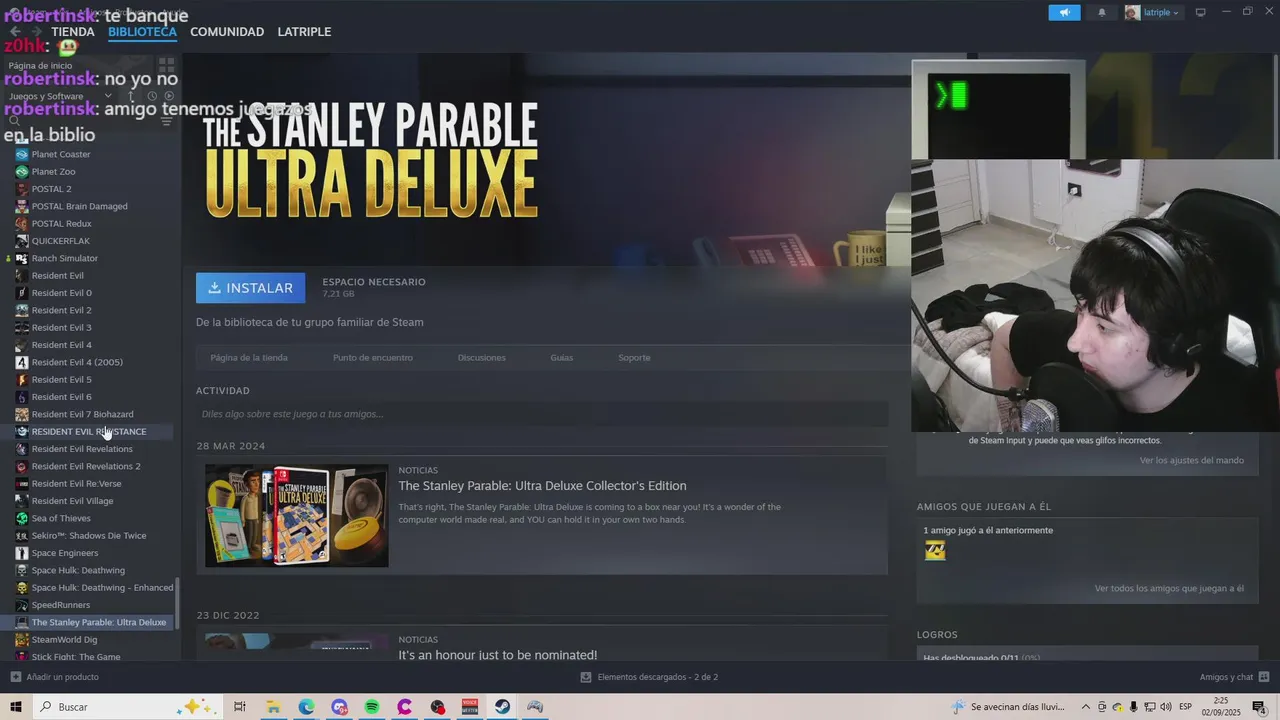Select SteamWorld Dig in the list

64,640
